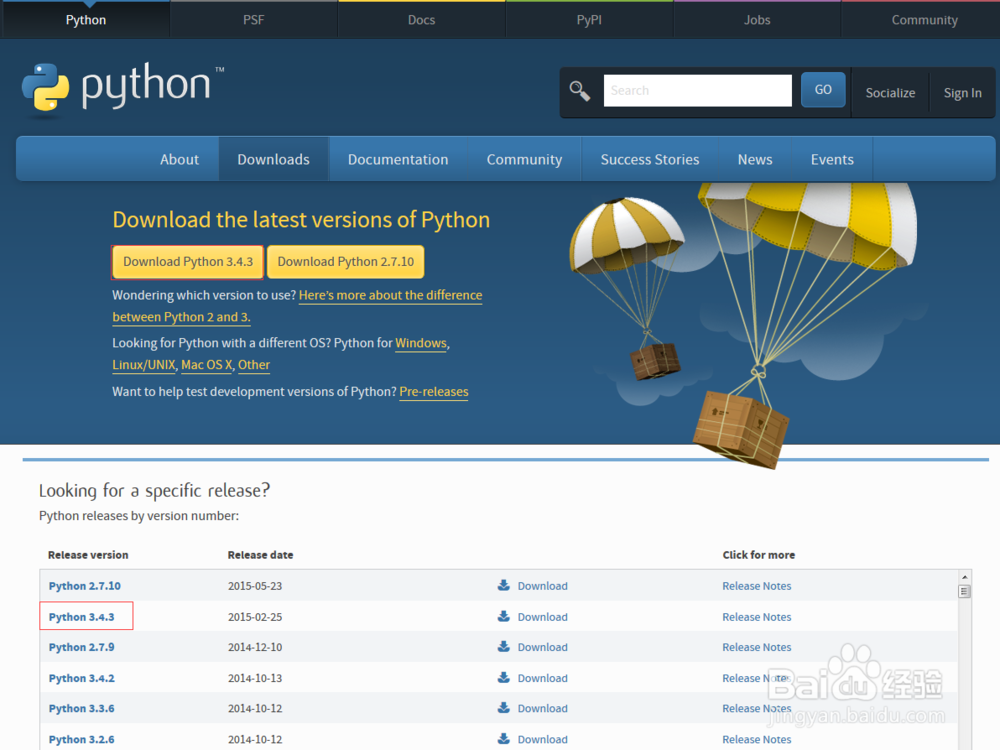1000x750 pixels.
Task: Open the Jobs top site tab
Action: click(757, 20)
